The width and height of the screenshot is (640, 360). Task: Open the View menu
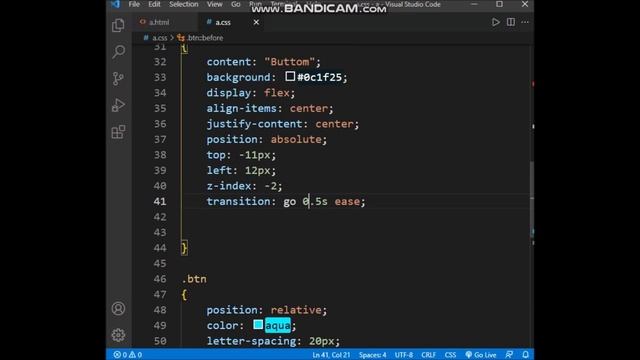click(214, 4)
